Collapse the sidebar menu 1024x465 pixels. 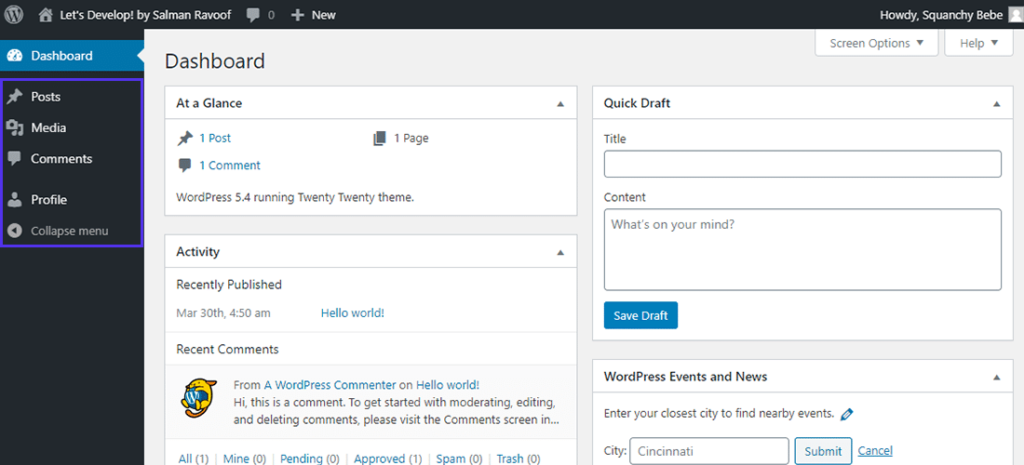(x=69, y=231)
